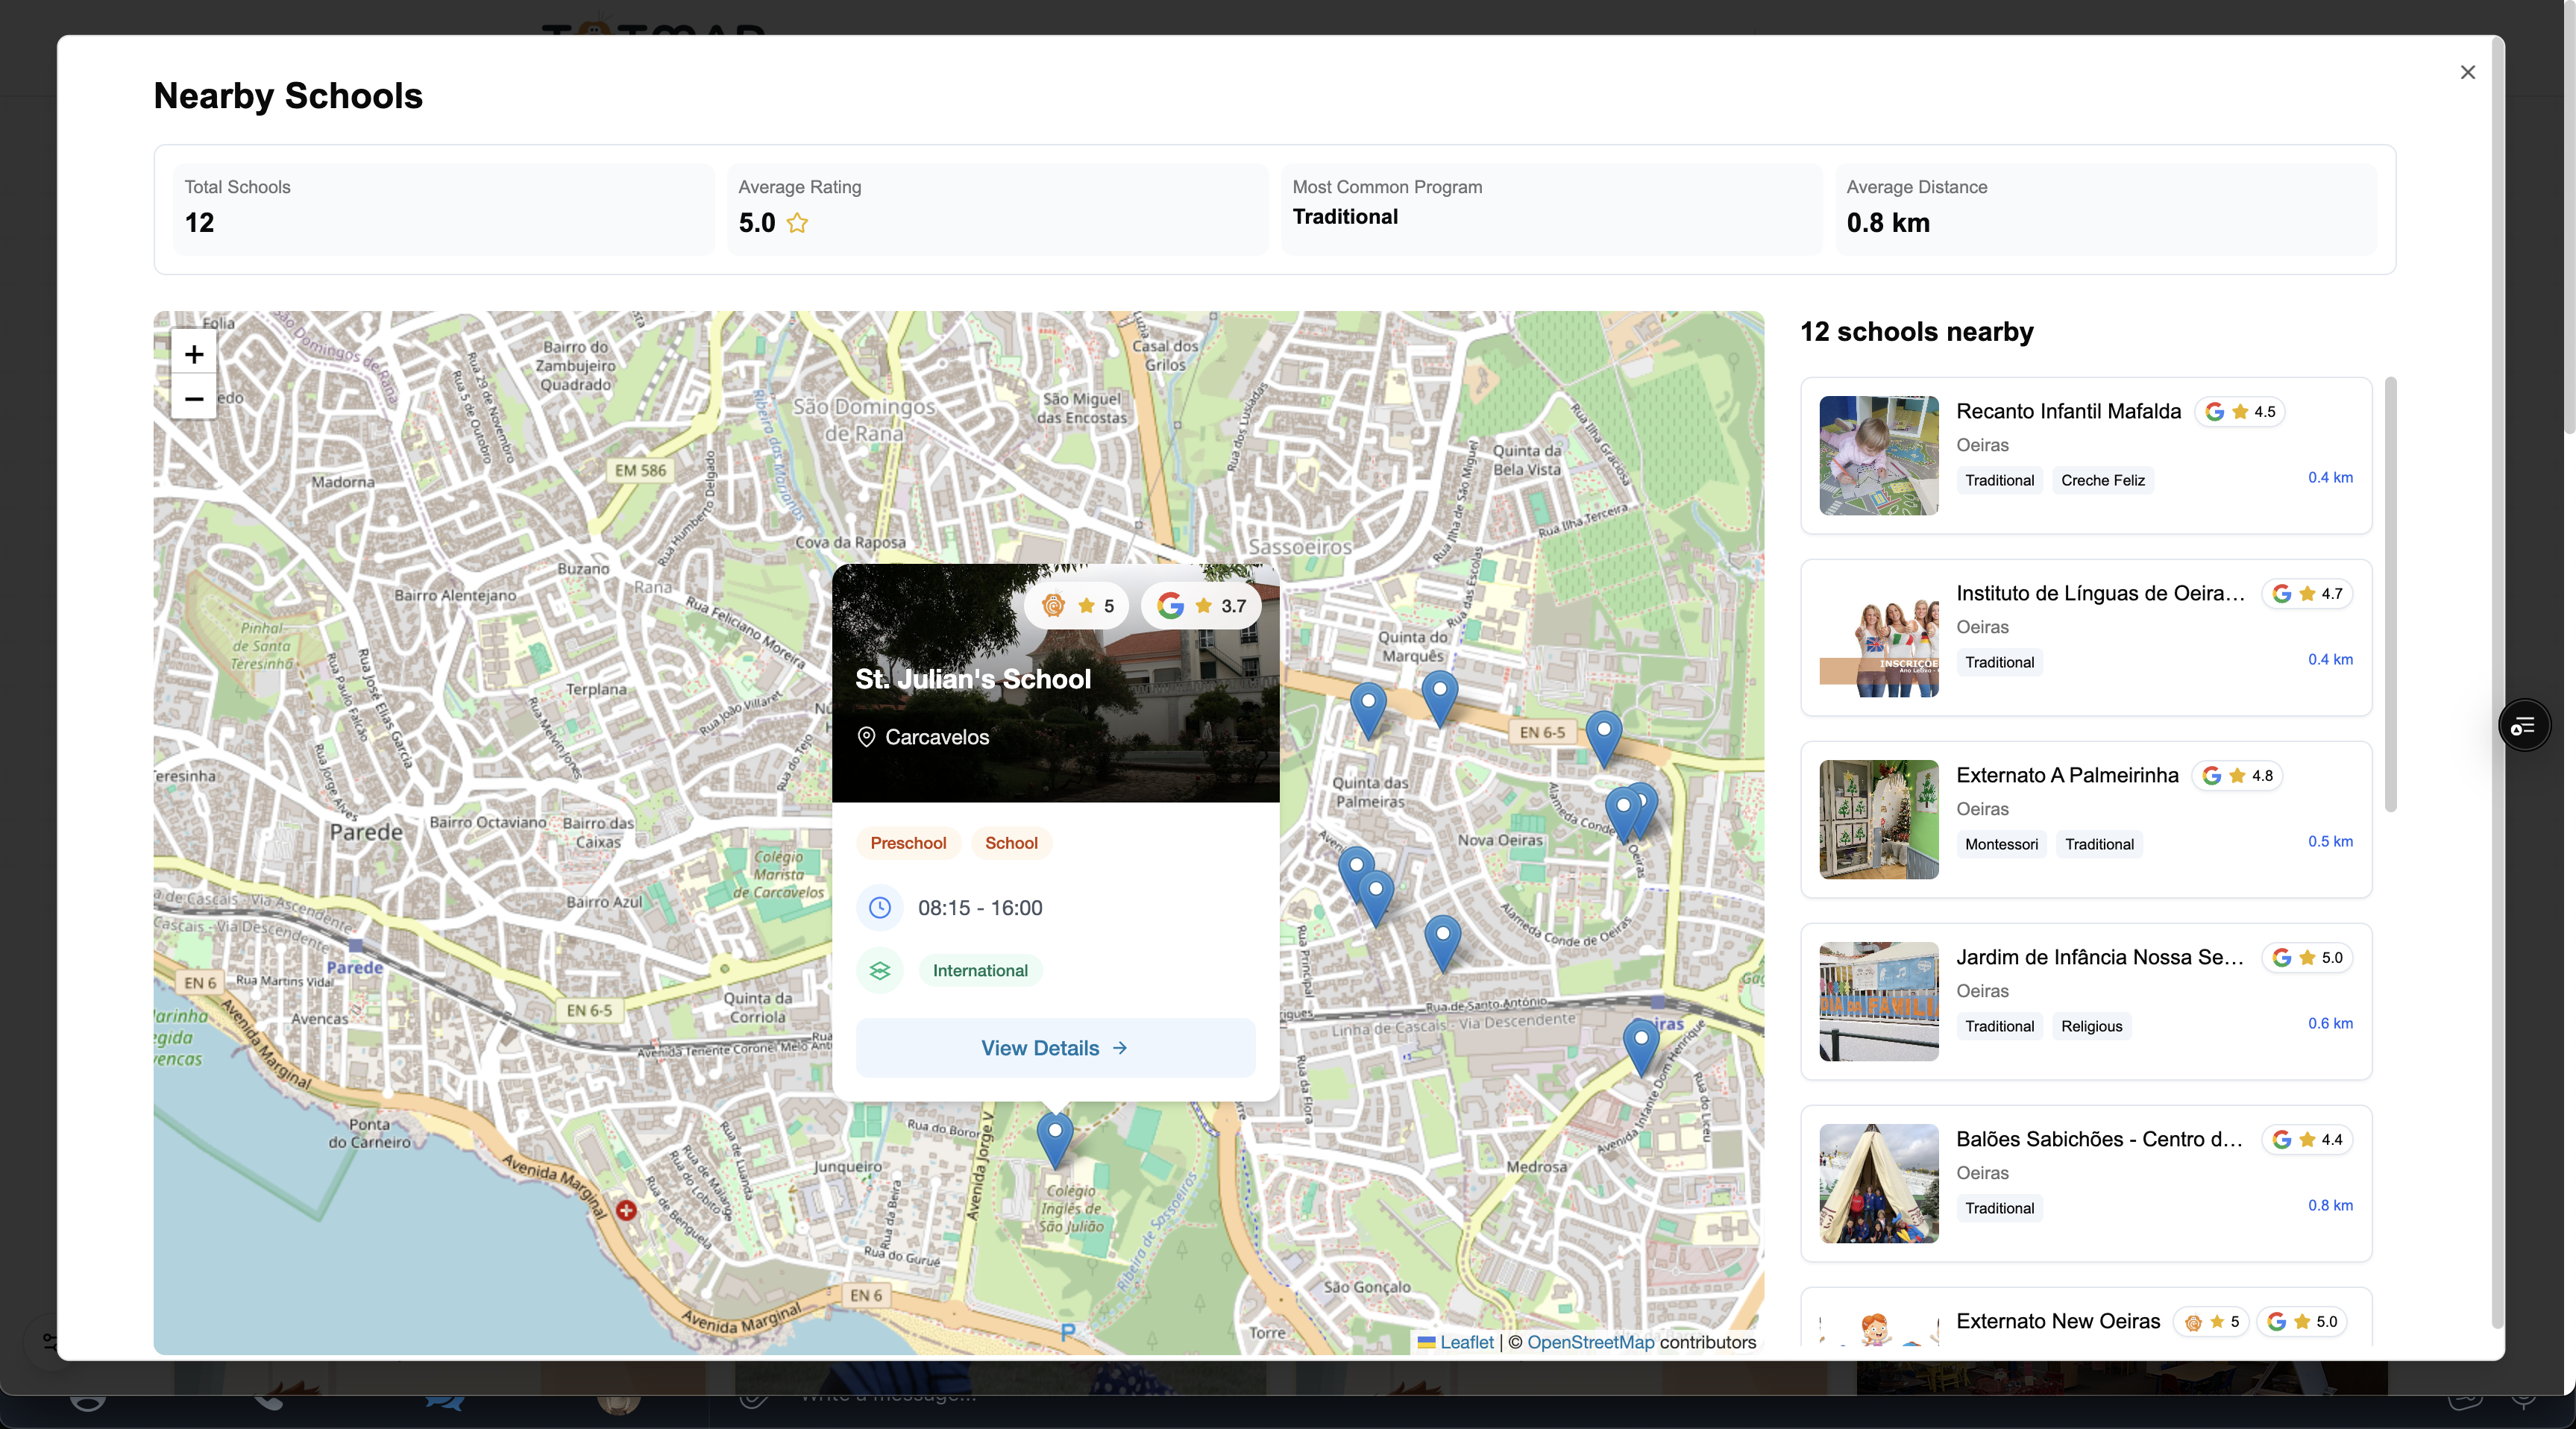The width and height of the screenshot is (2576, 1429).
Task: Open the Leaflet attribution link
Action: point(1466,1342)
